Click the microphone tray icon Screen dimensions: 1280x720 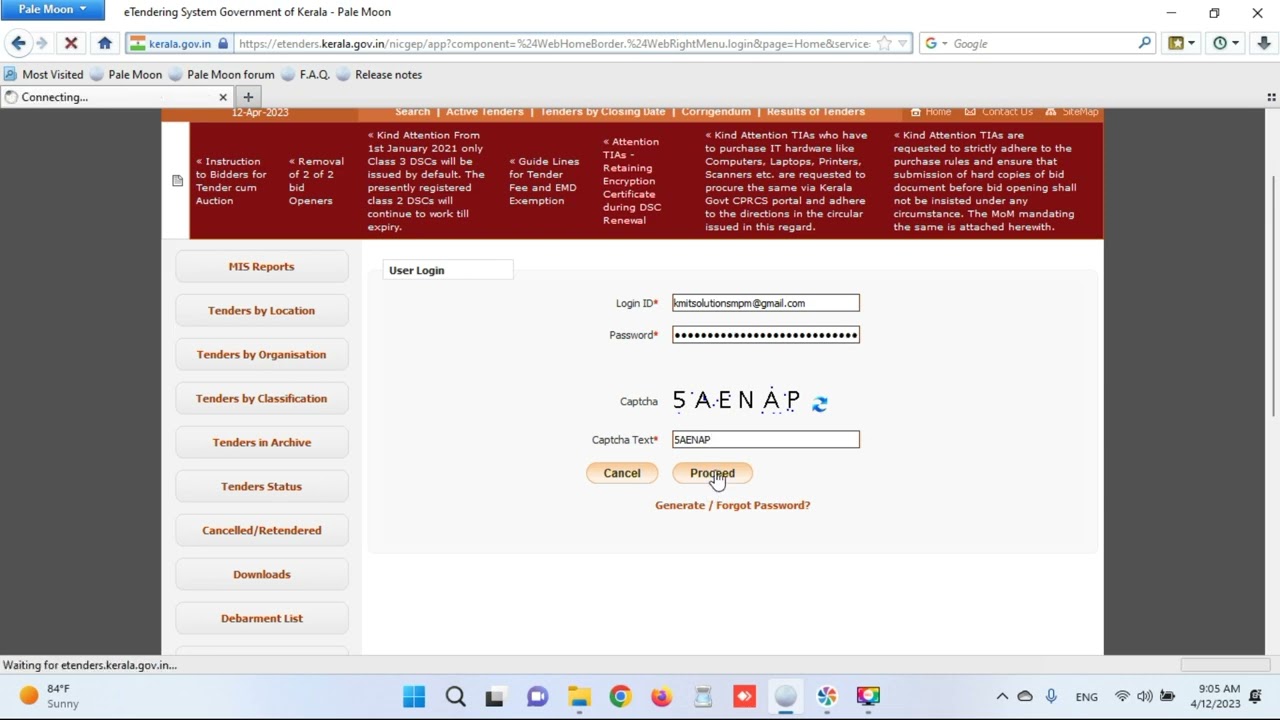tap(1051, 696)
